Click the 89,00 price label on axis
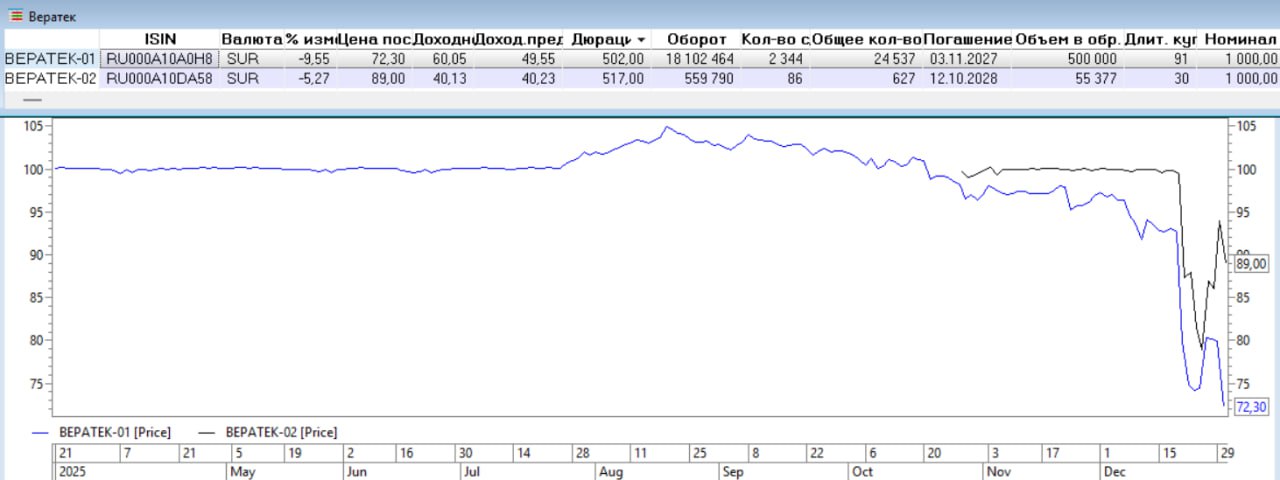The image size is (1280, 480). (x=1252, y=264)
